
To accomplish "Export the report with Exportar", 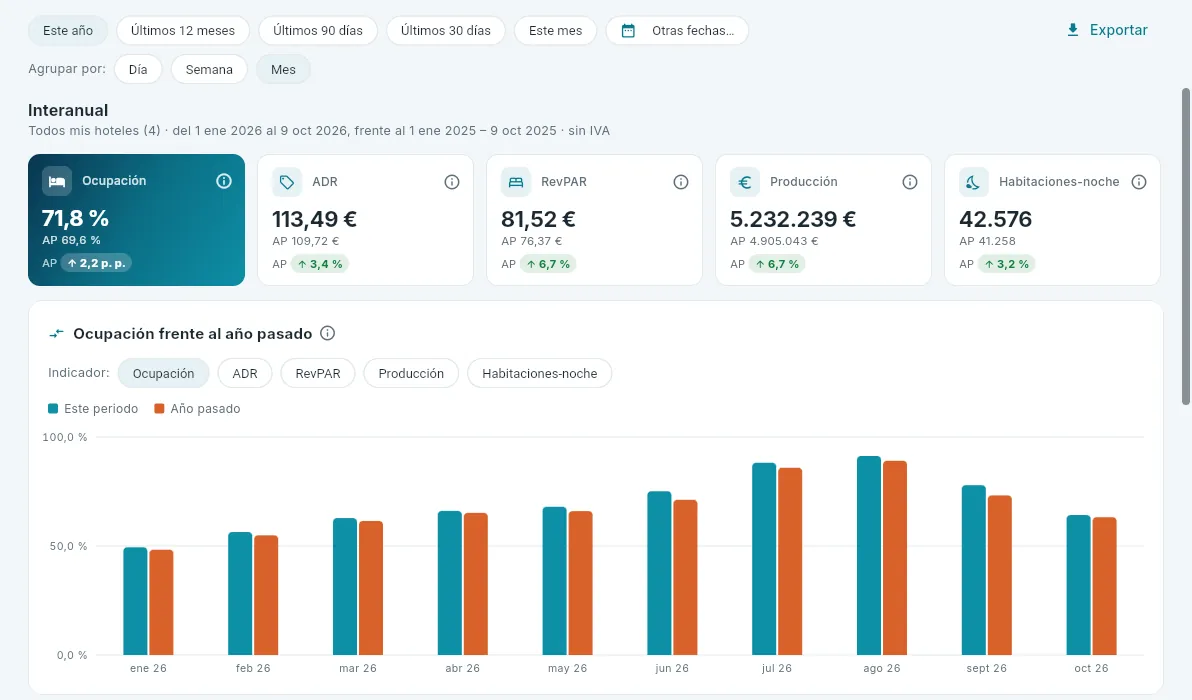I will tap(1107, 30).
